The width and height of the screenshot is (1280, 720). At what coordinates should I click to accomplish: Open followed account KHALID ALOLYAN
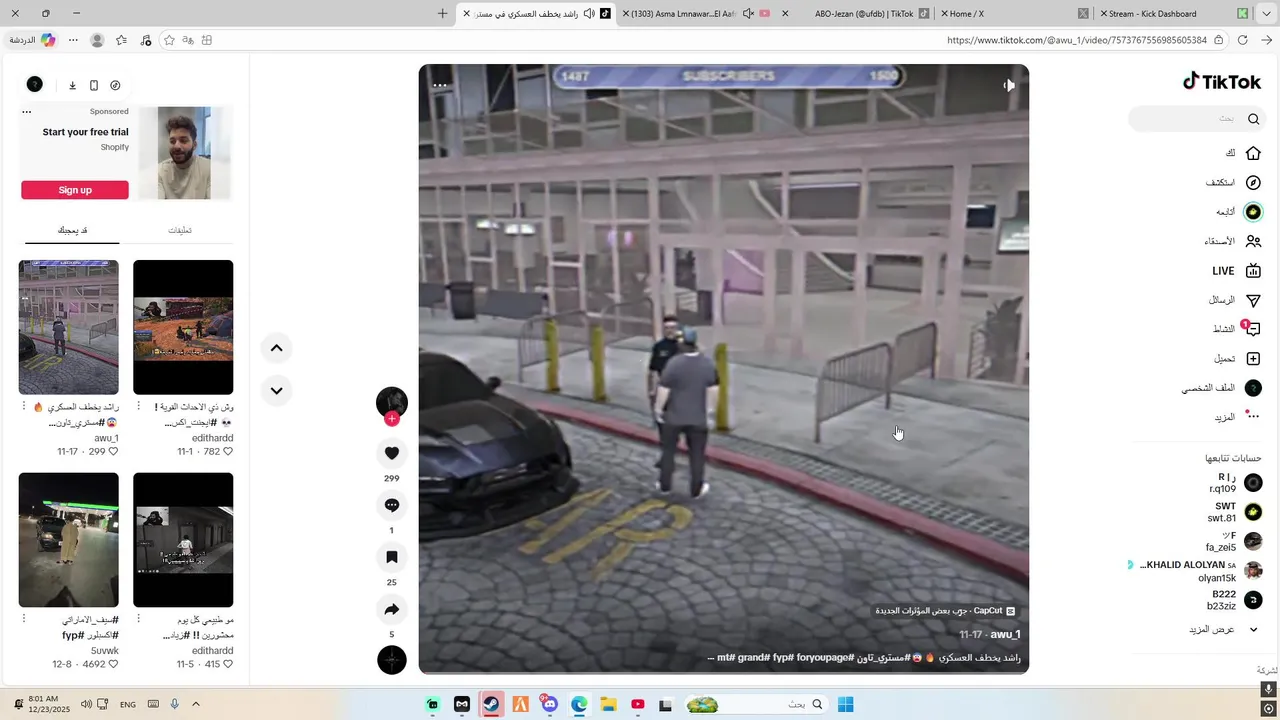1196,571
